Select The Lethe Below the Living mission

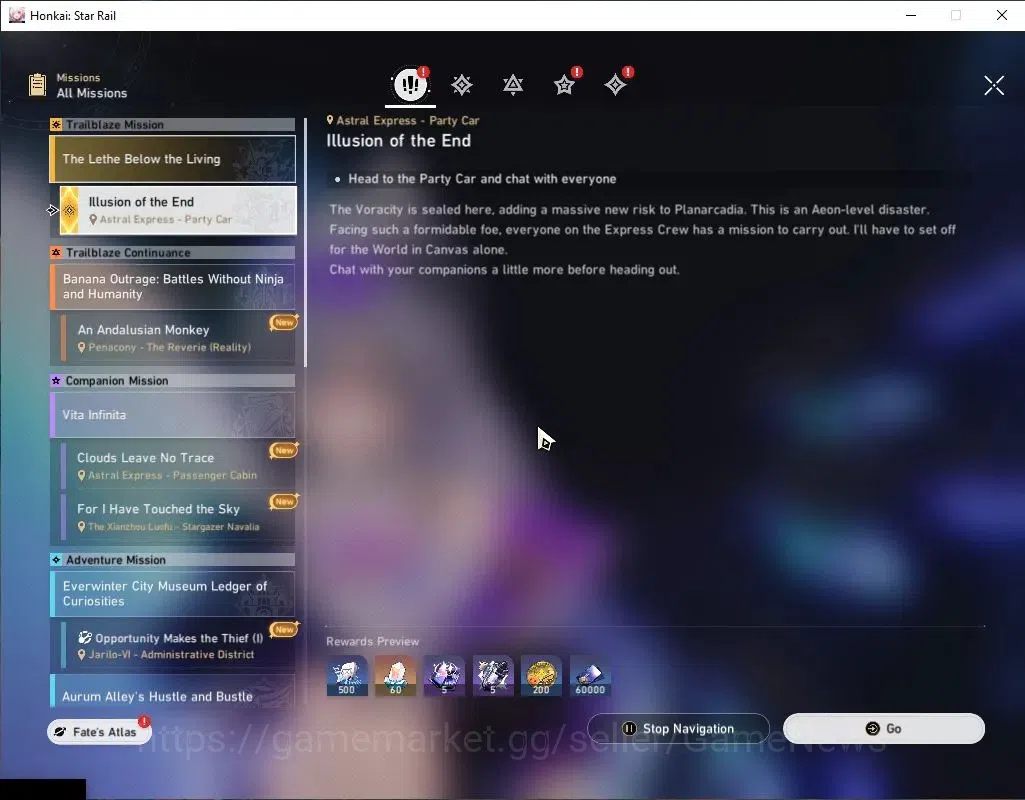coord(173,159)
